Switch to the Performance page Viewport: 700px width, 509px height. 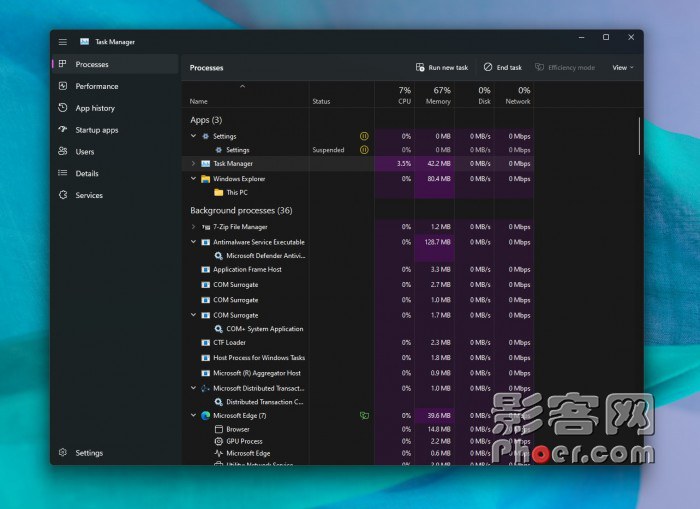(x=116, y=86)
